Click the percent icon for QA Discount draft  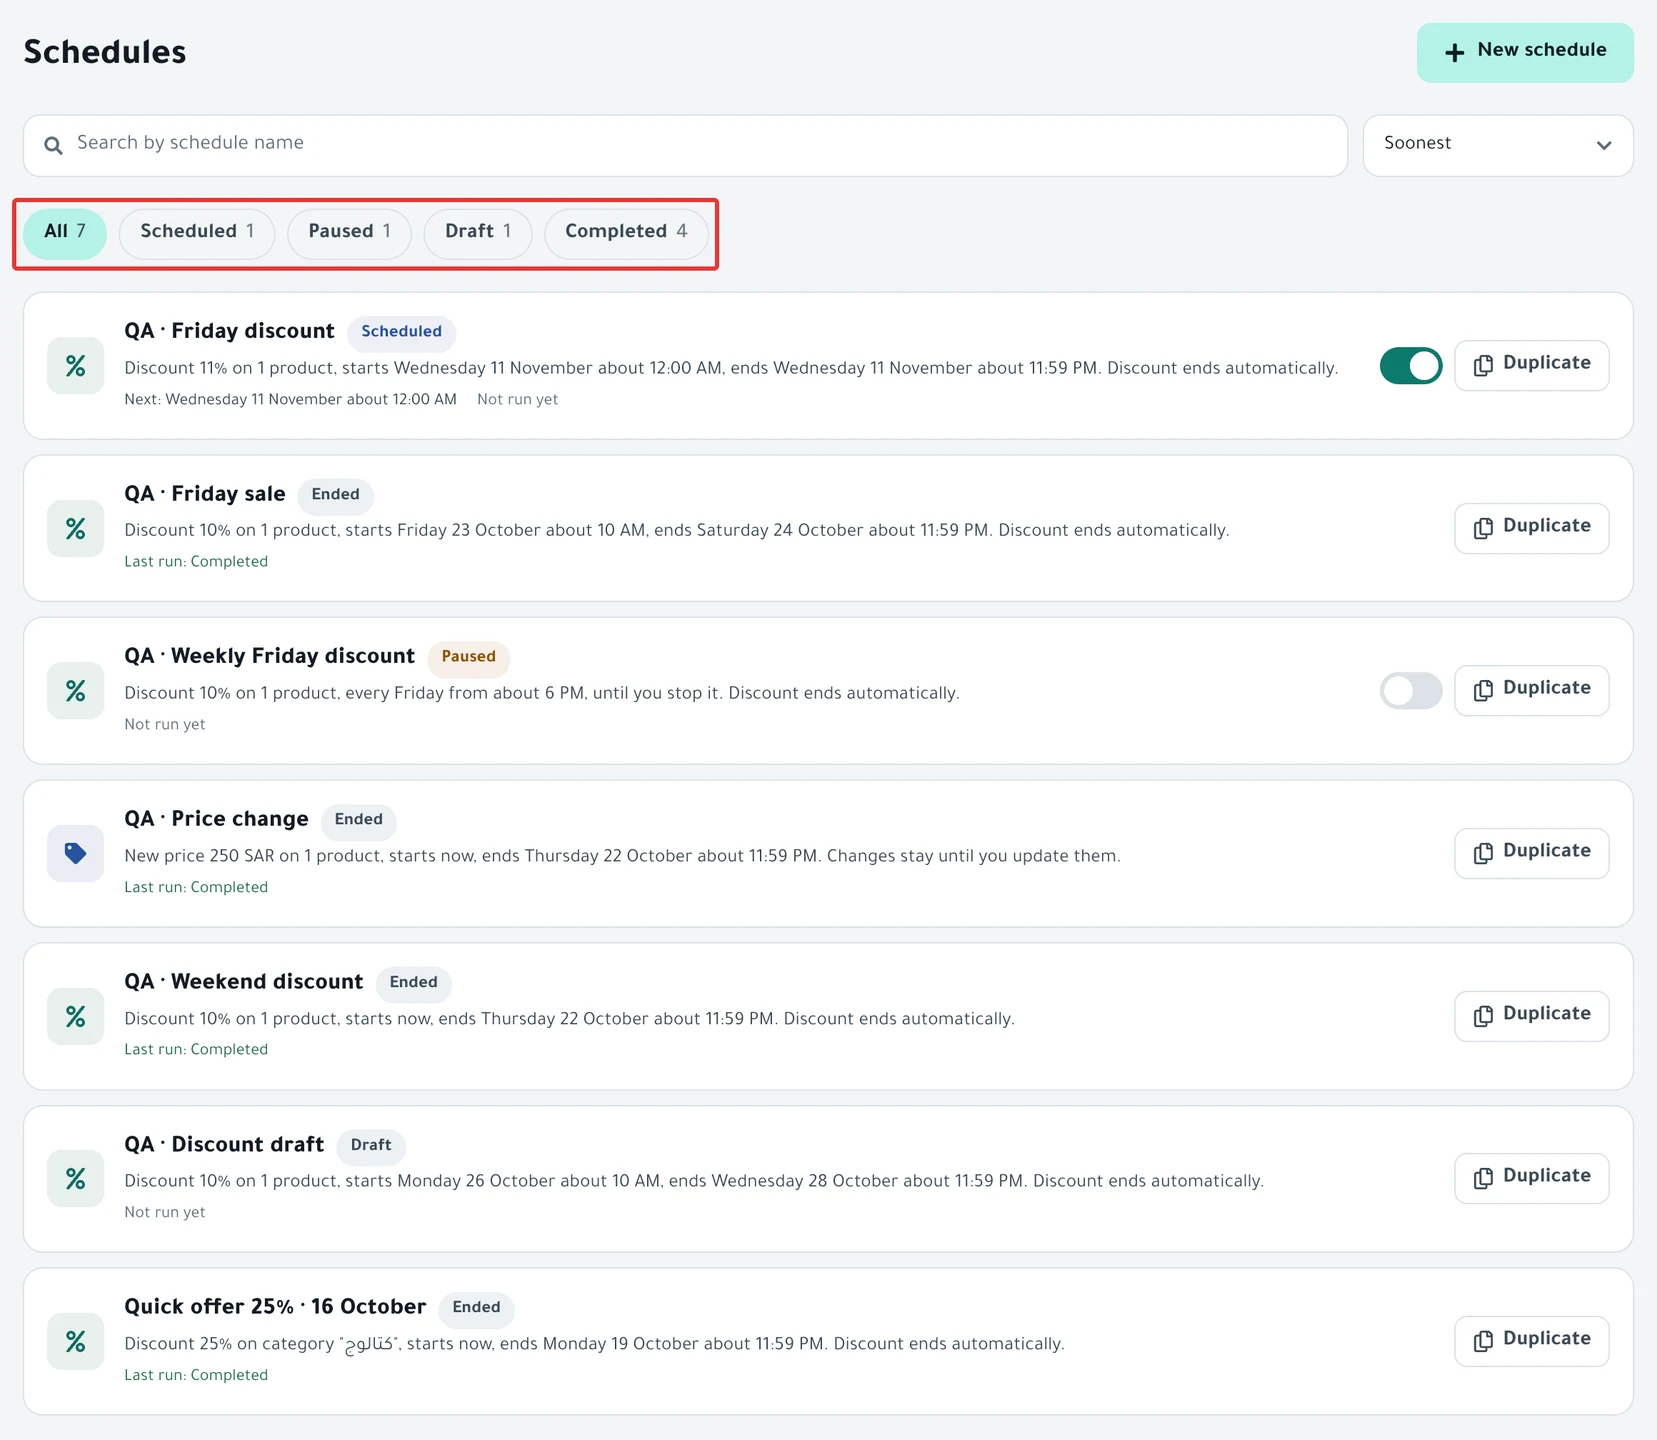tap(76, 1179)
